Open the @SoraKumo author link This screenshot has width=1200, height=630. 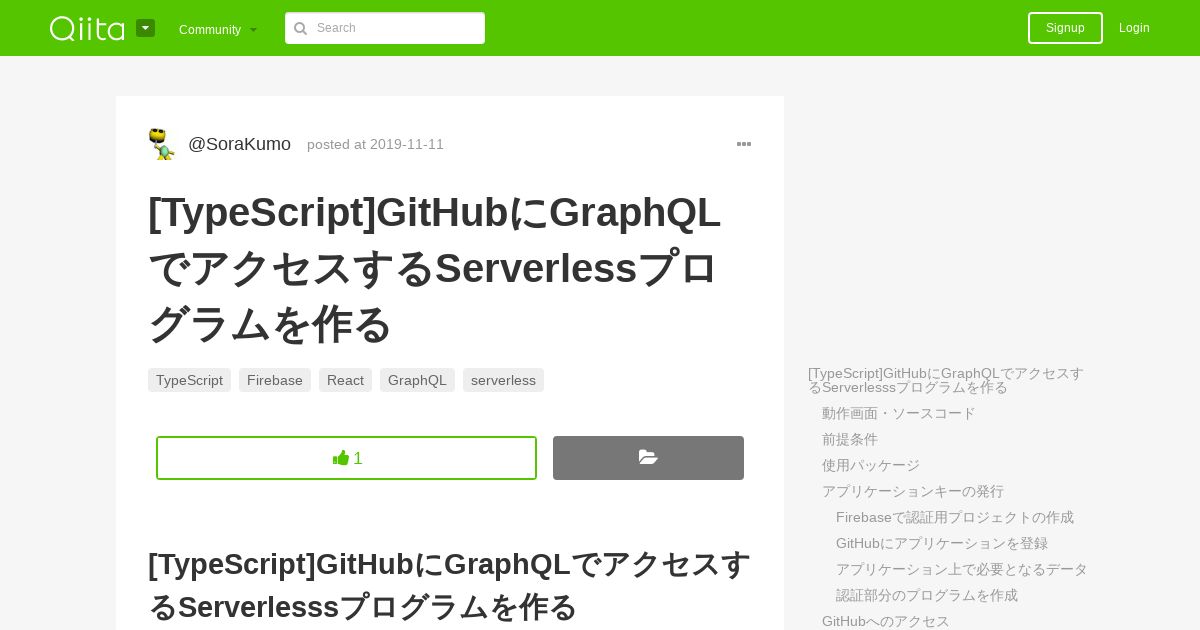pyautogui.click(x=240, y=144)
